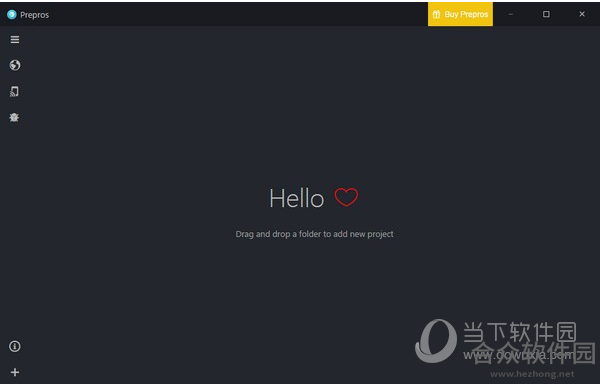Screen dimensions: 600x384
Task: Click the 合众软件园 watermark text
Action: (533, 352)
